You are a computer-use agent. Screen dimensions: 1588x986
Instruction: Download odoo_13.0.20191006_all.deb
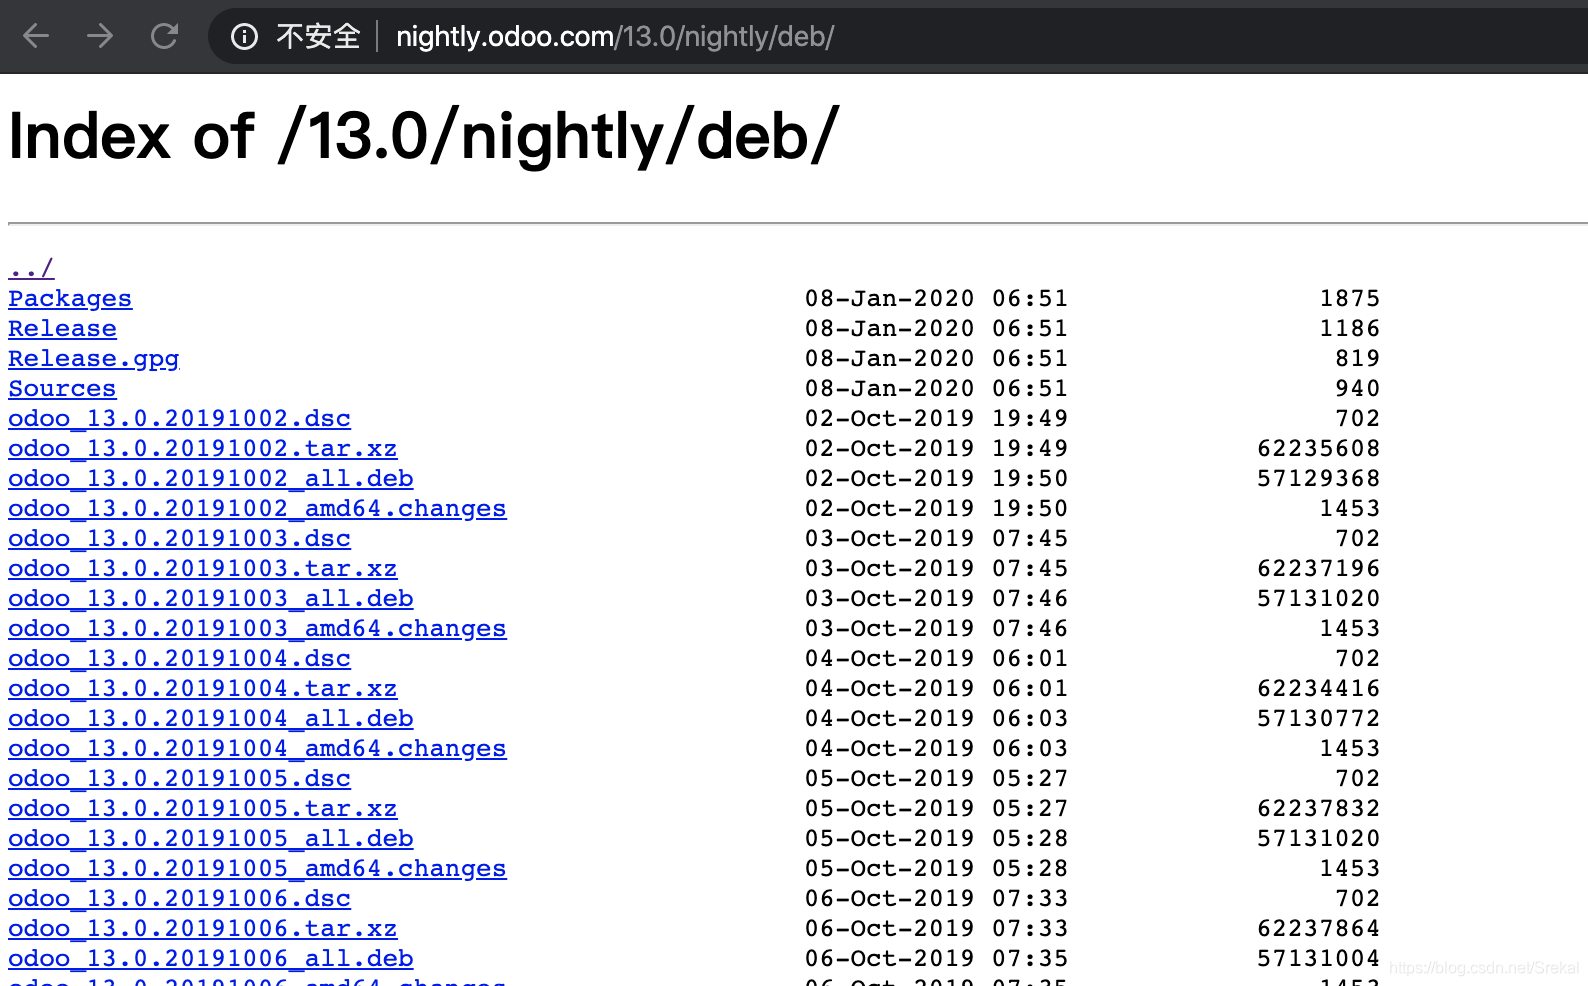tap(211, 958)
